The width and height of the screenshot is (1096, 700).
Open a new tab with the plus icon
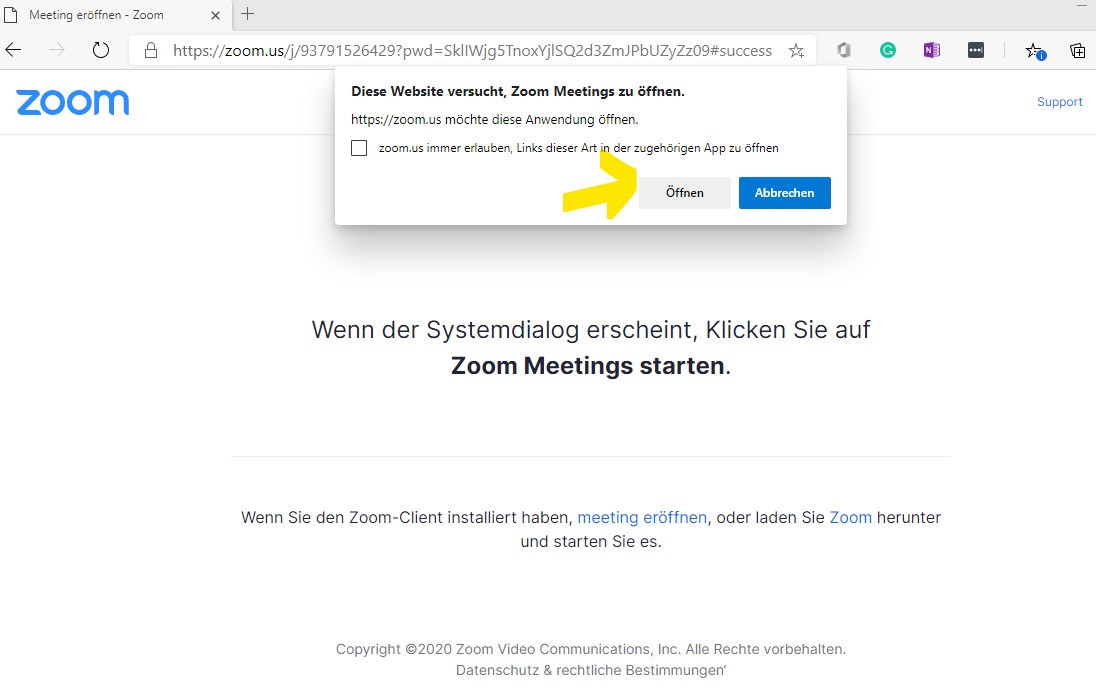tap(247, 14)
